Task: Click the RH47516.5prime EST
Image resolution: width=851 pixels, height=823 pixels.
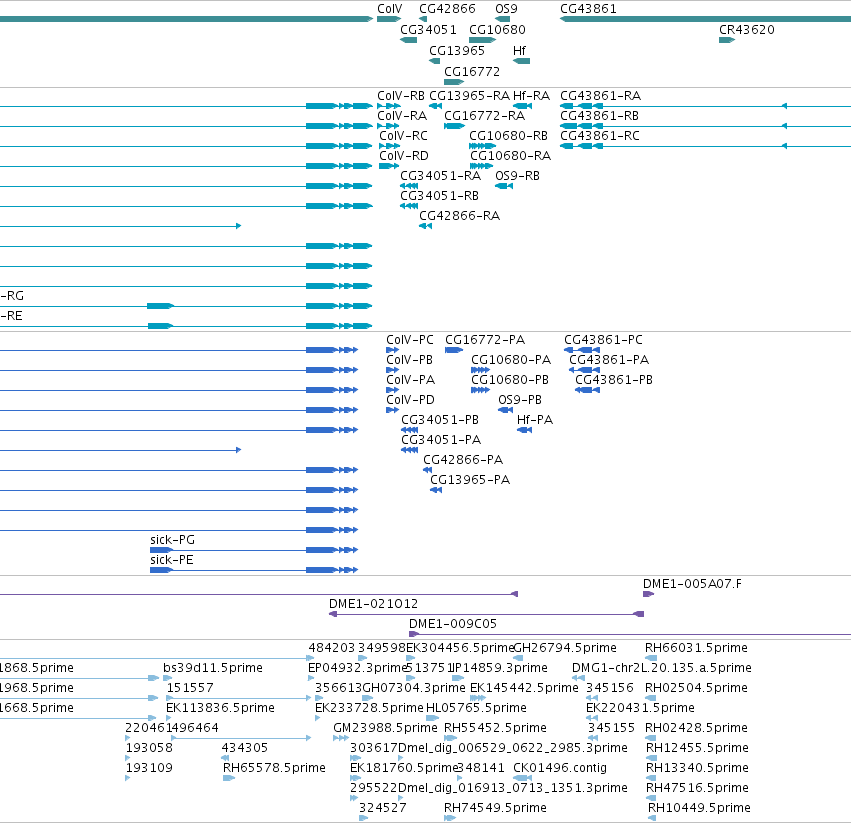Action: coord(651,798)
